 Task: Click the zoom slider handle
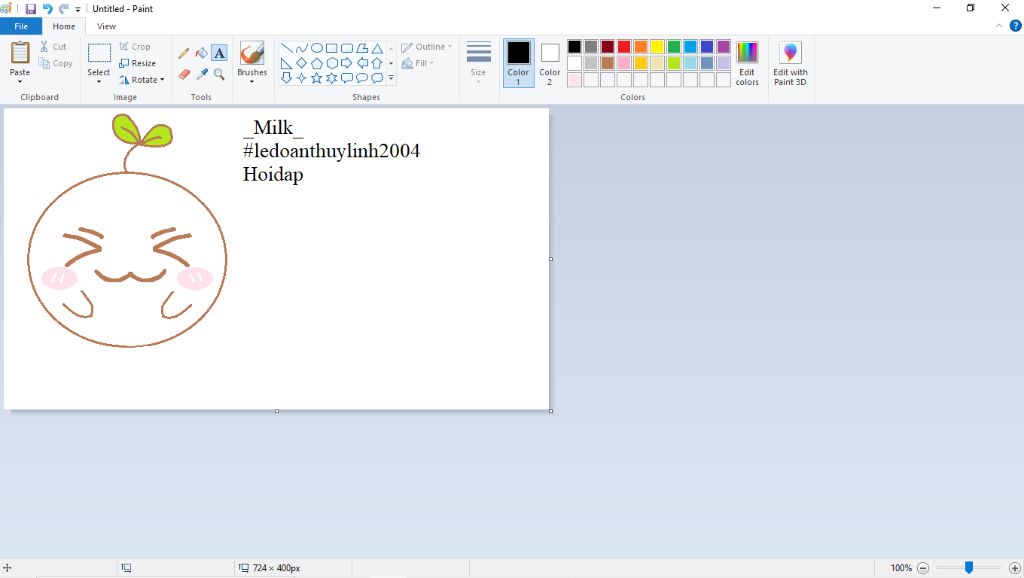coord(969,568)
